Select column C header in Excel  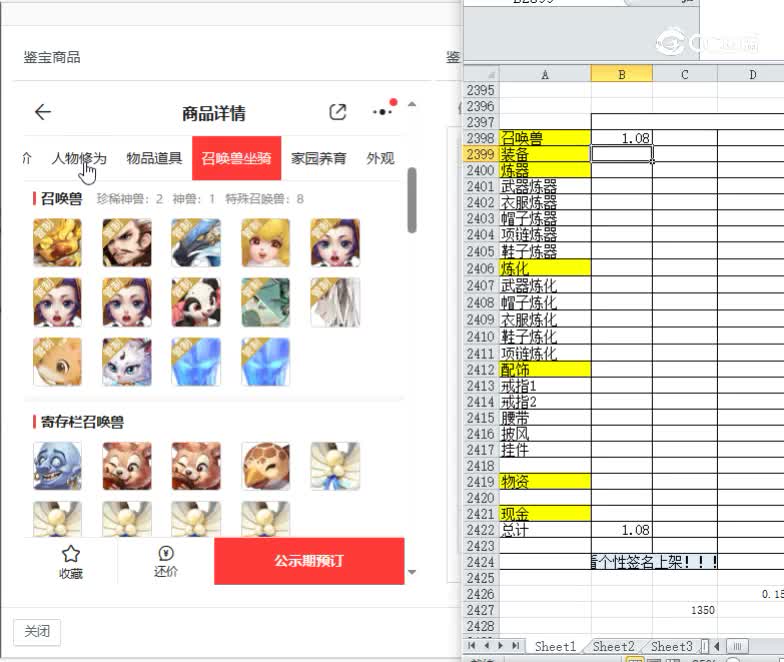685,74
